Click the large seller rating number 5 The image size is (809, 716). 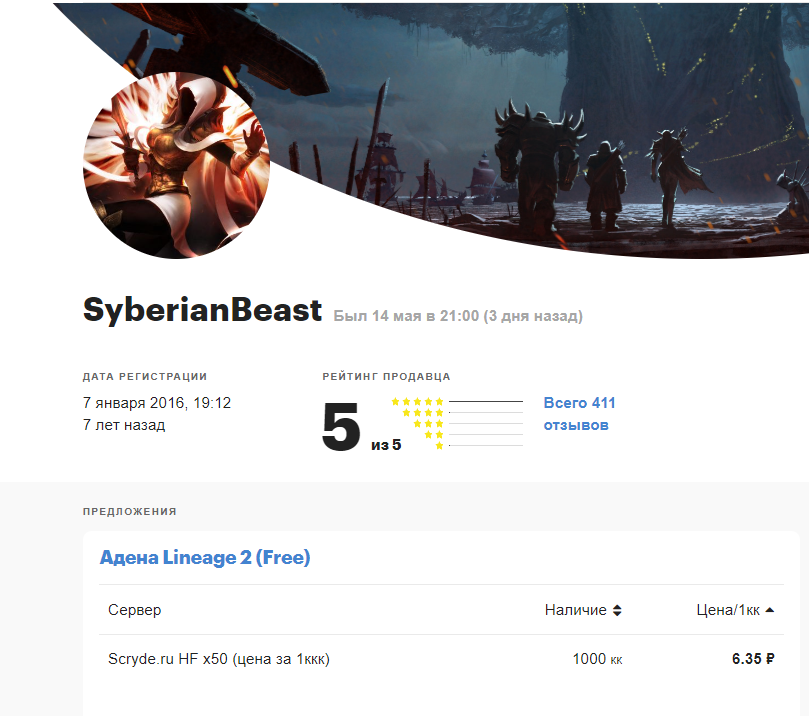click(341, 428)
